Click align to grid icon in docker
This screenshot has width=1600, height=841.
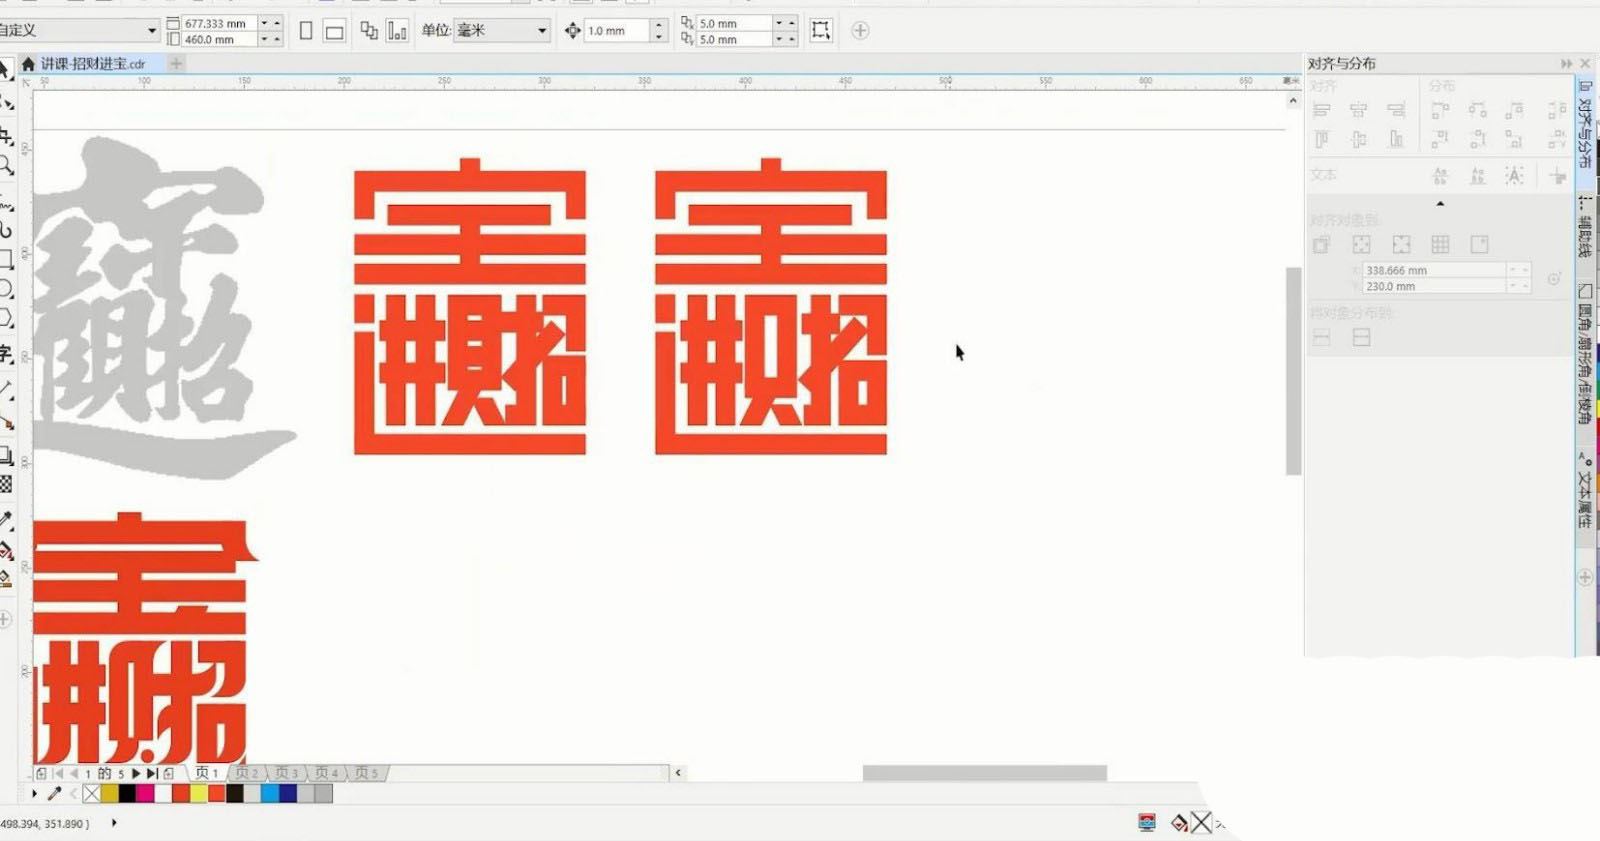coord(1440,244)
